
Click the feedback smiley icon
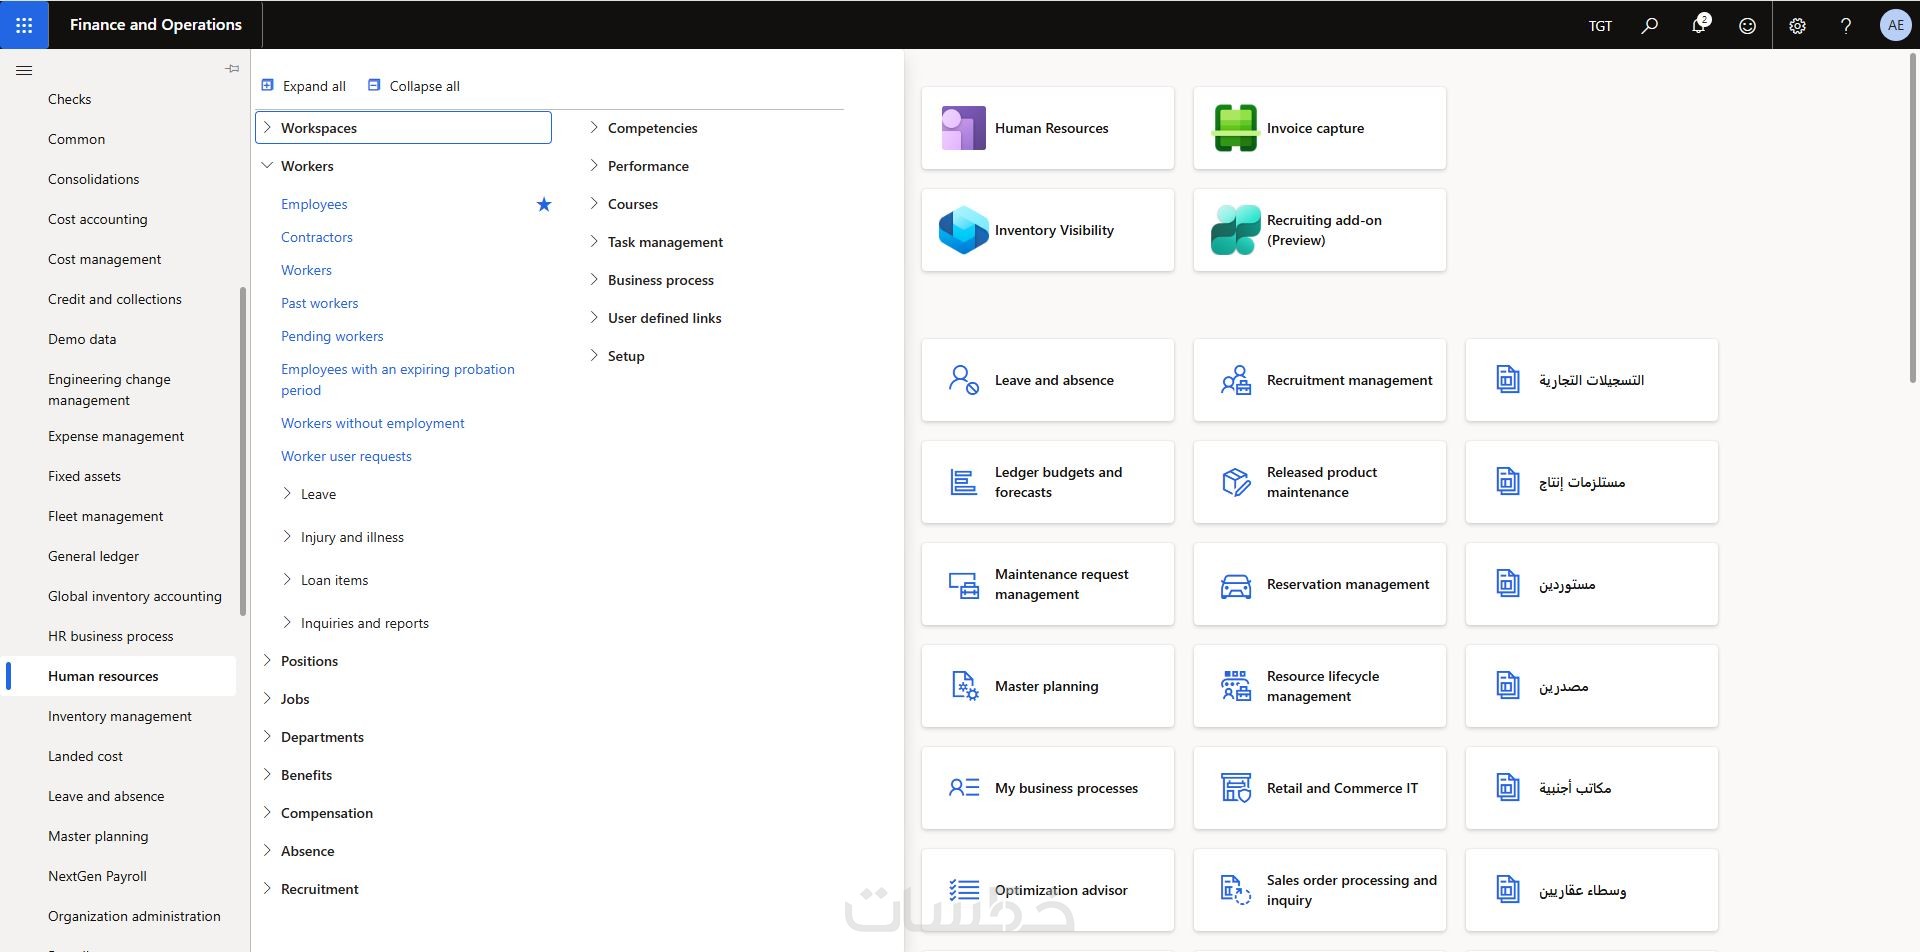tap(1747, 26)
